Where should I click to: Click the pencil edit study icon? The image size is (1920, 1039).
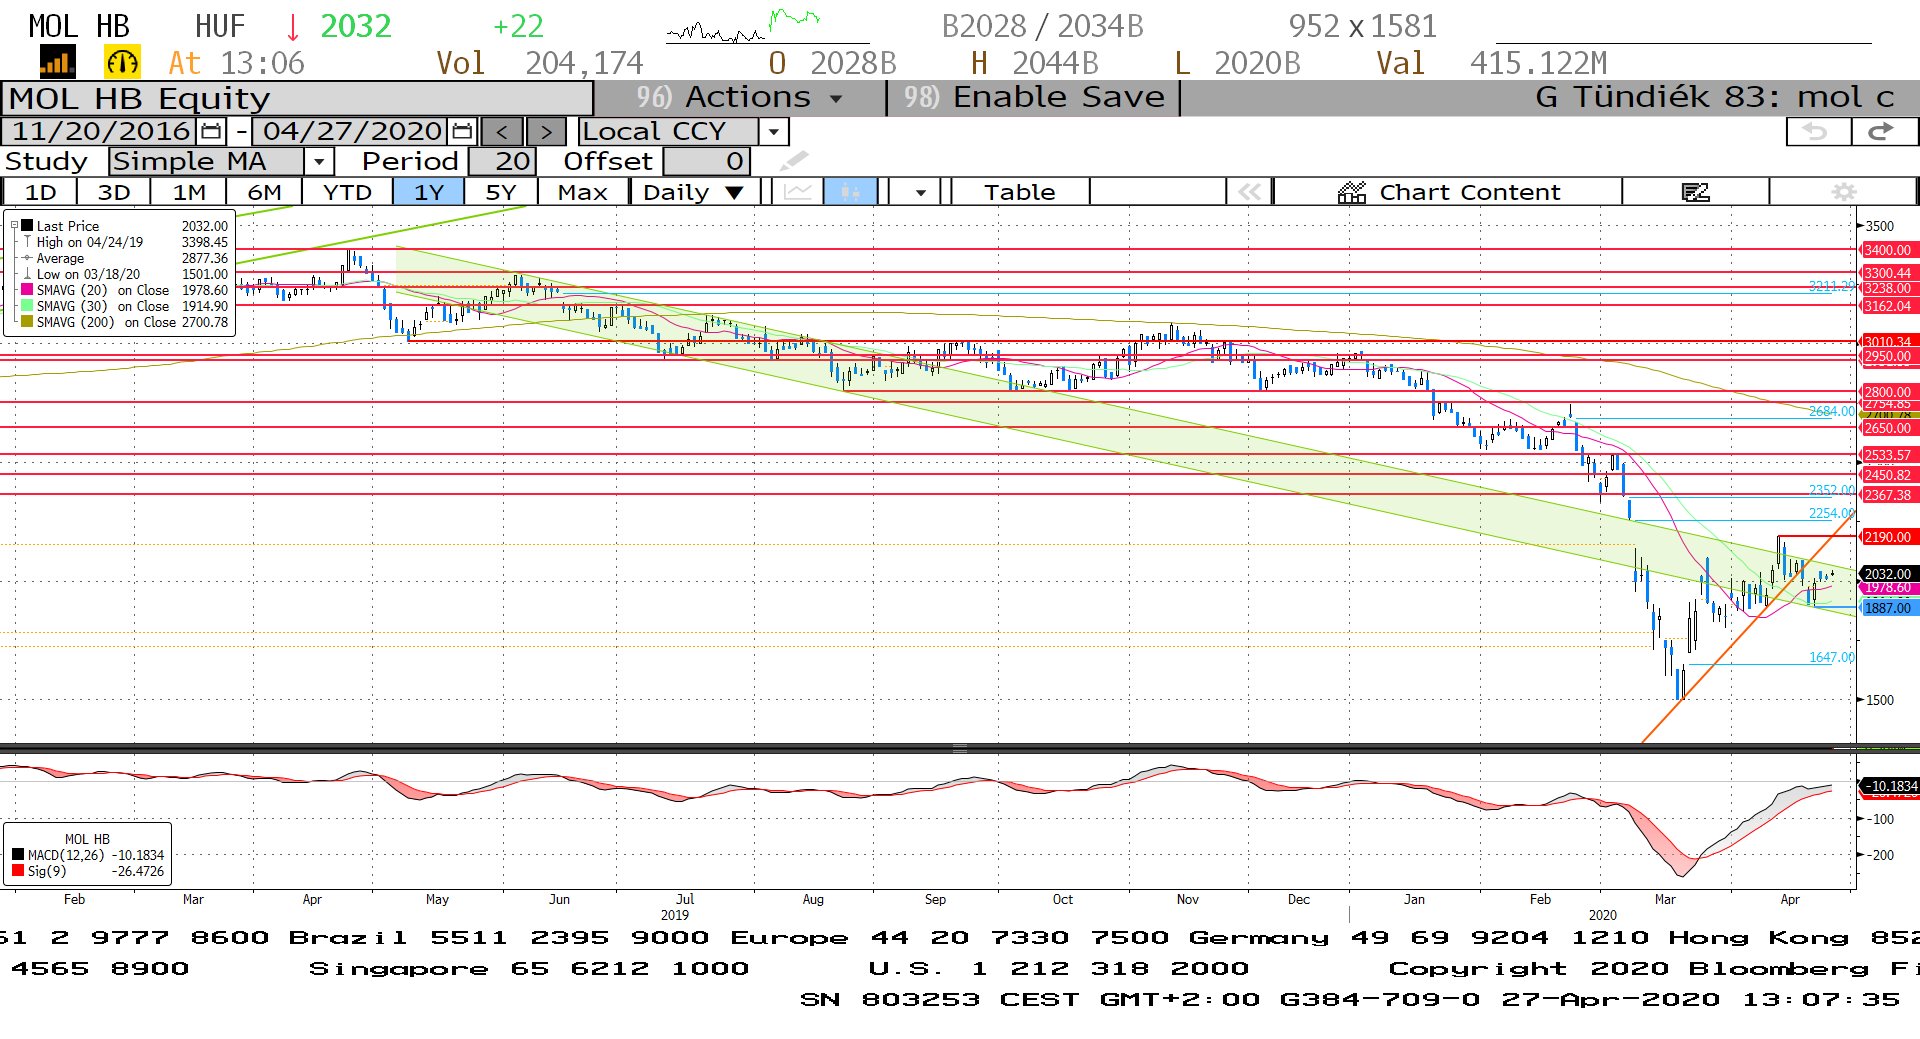(794, 161)
